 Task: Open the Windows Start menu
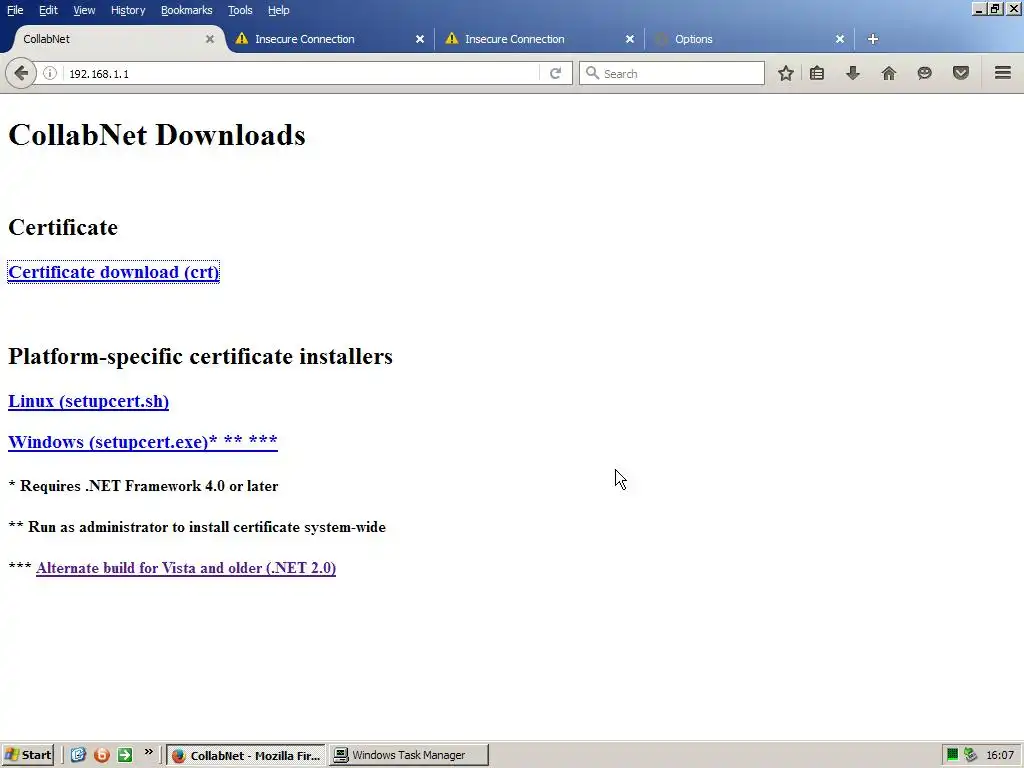point(27,755)
